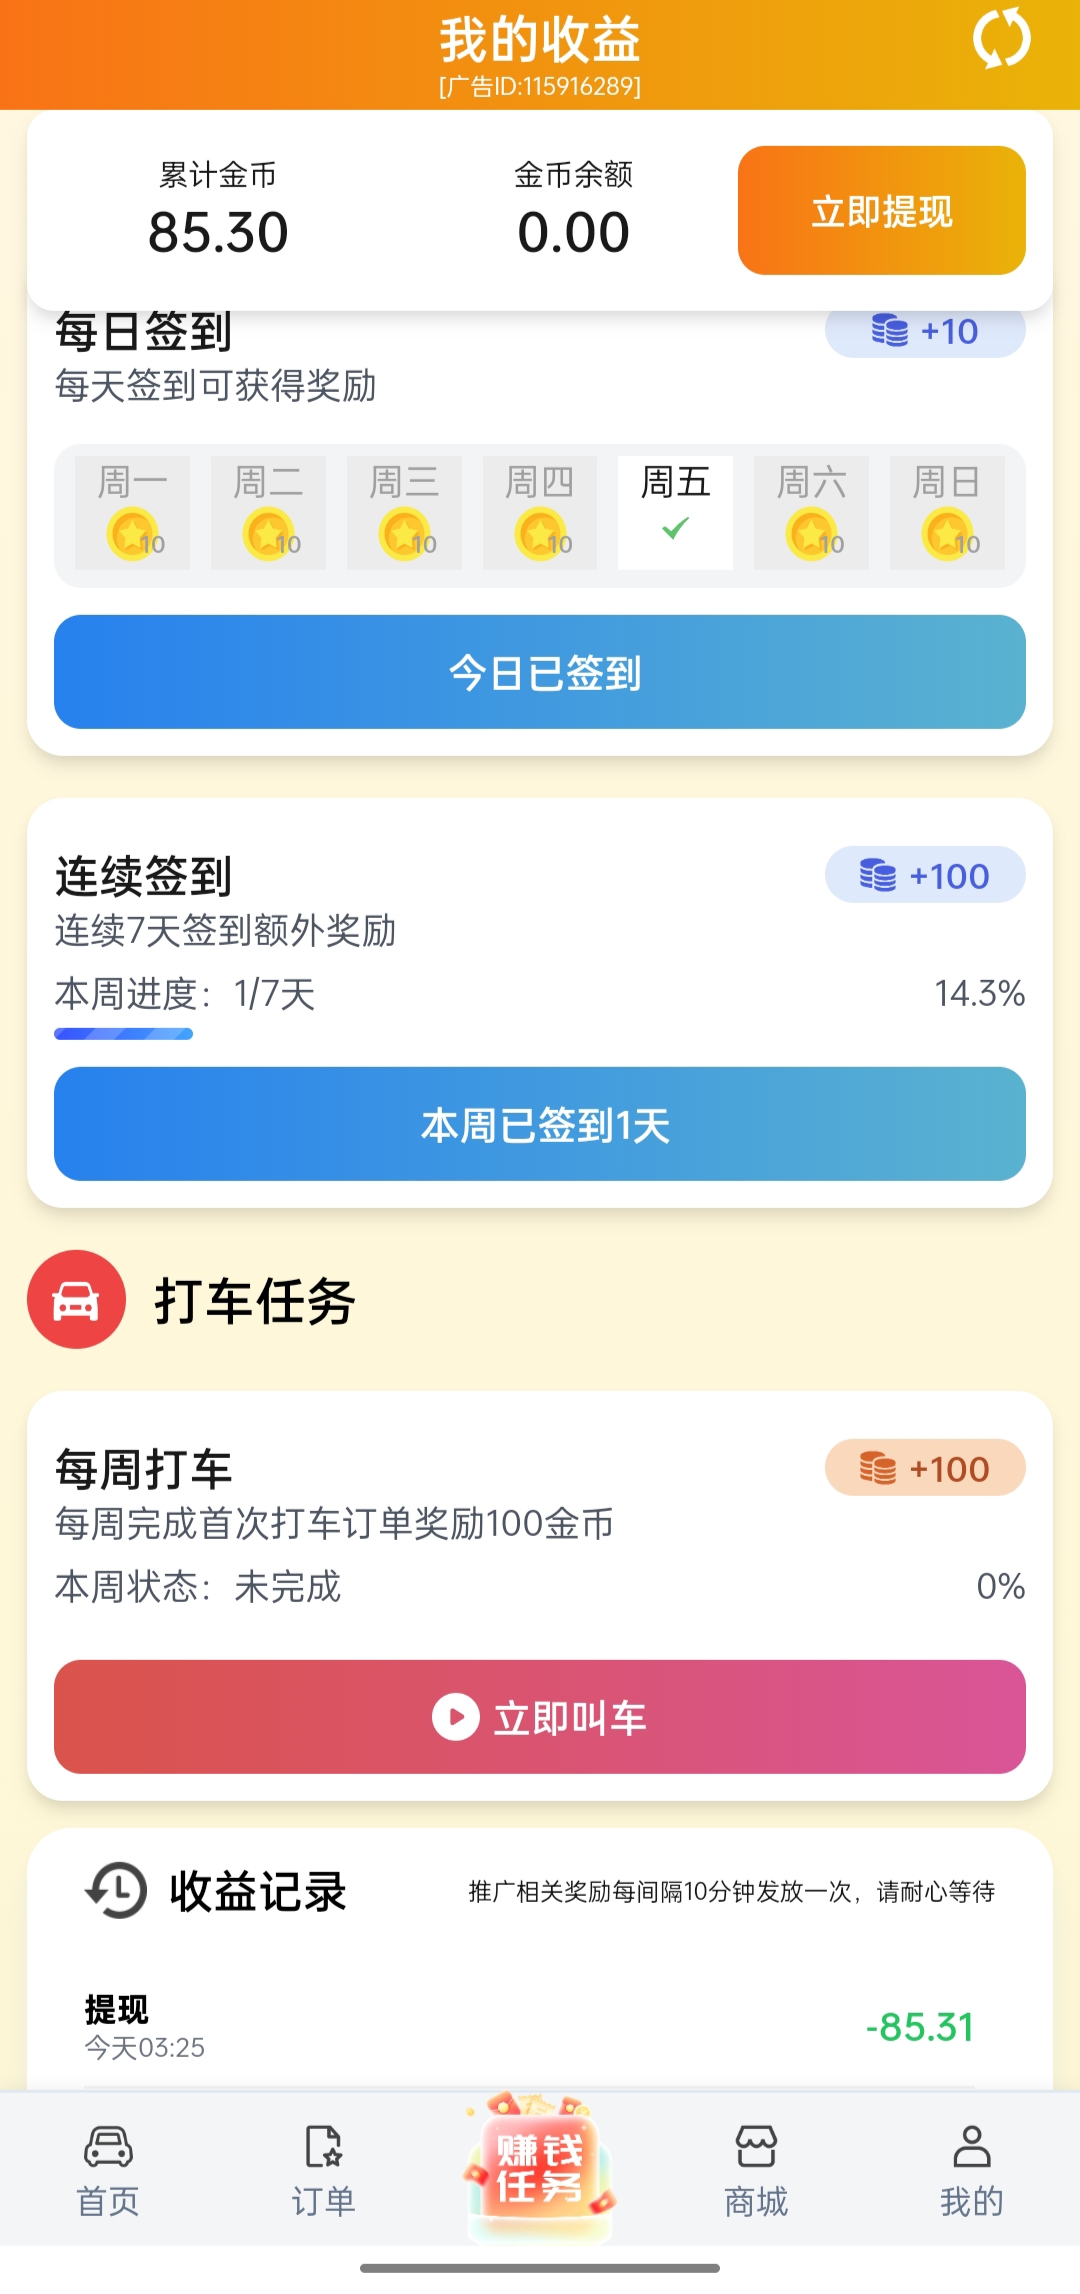This screenshot has width=1080, height=2294.
Task: Tap the 赚钱任务 center icon
Action: tap(540, 2166)
